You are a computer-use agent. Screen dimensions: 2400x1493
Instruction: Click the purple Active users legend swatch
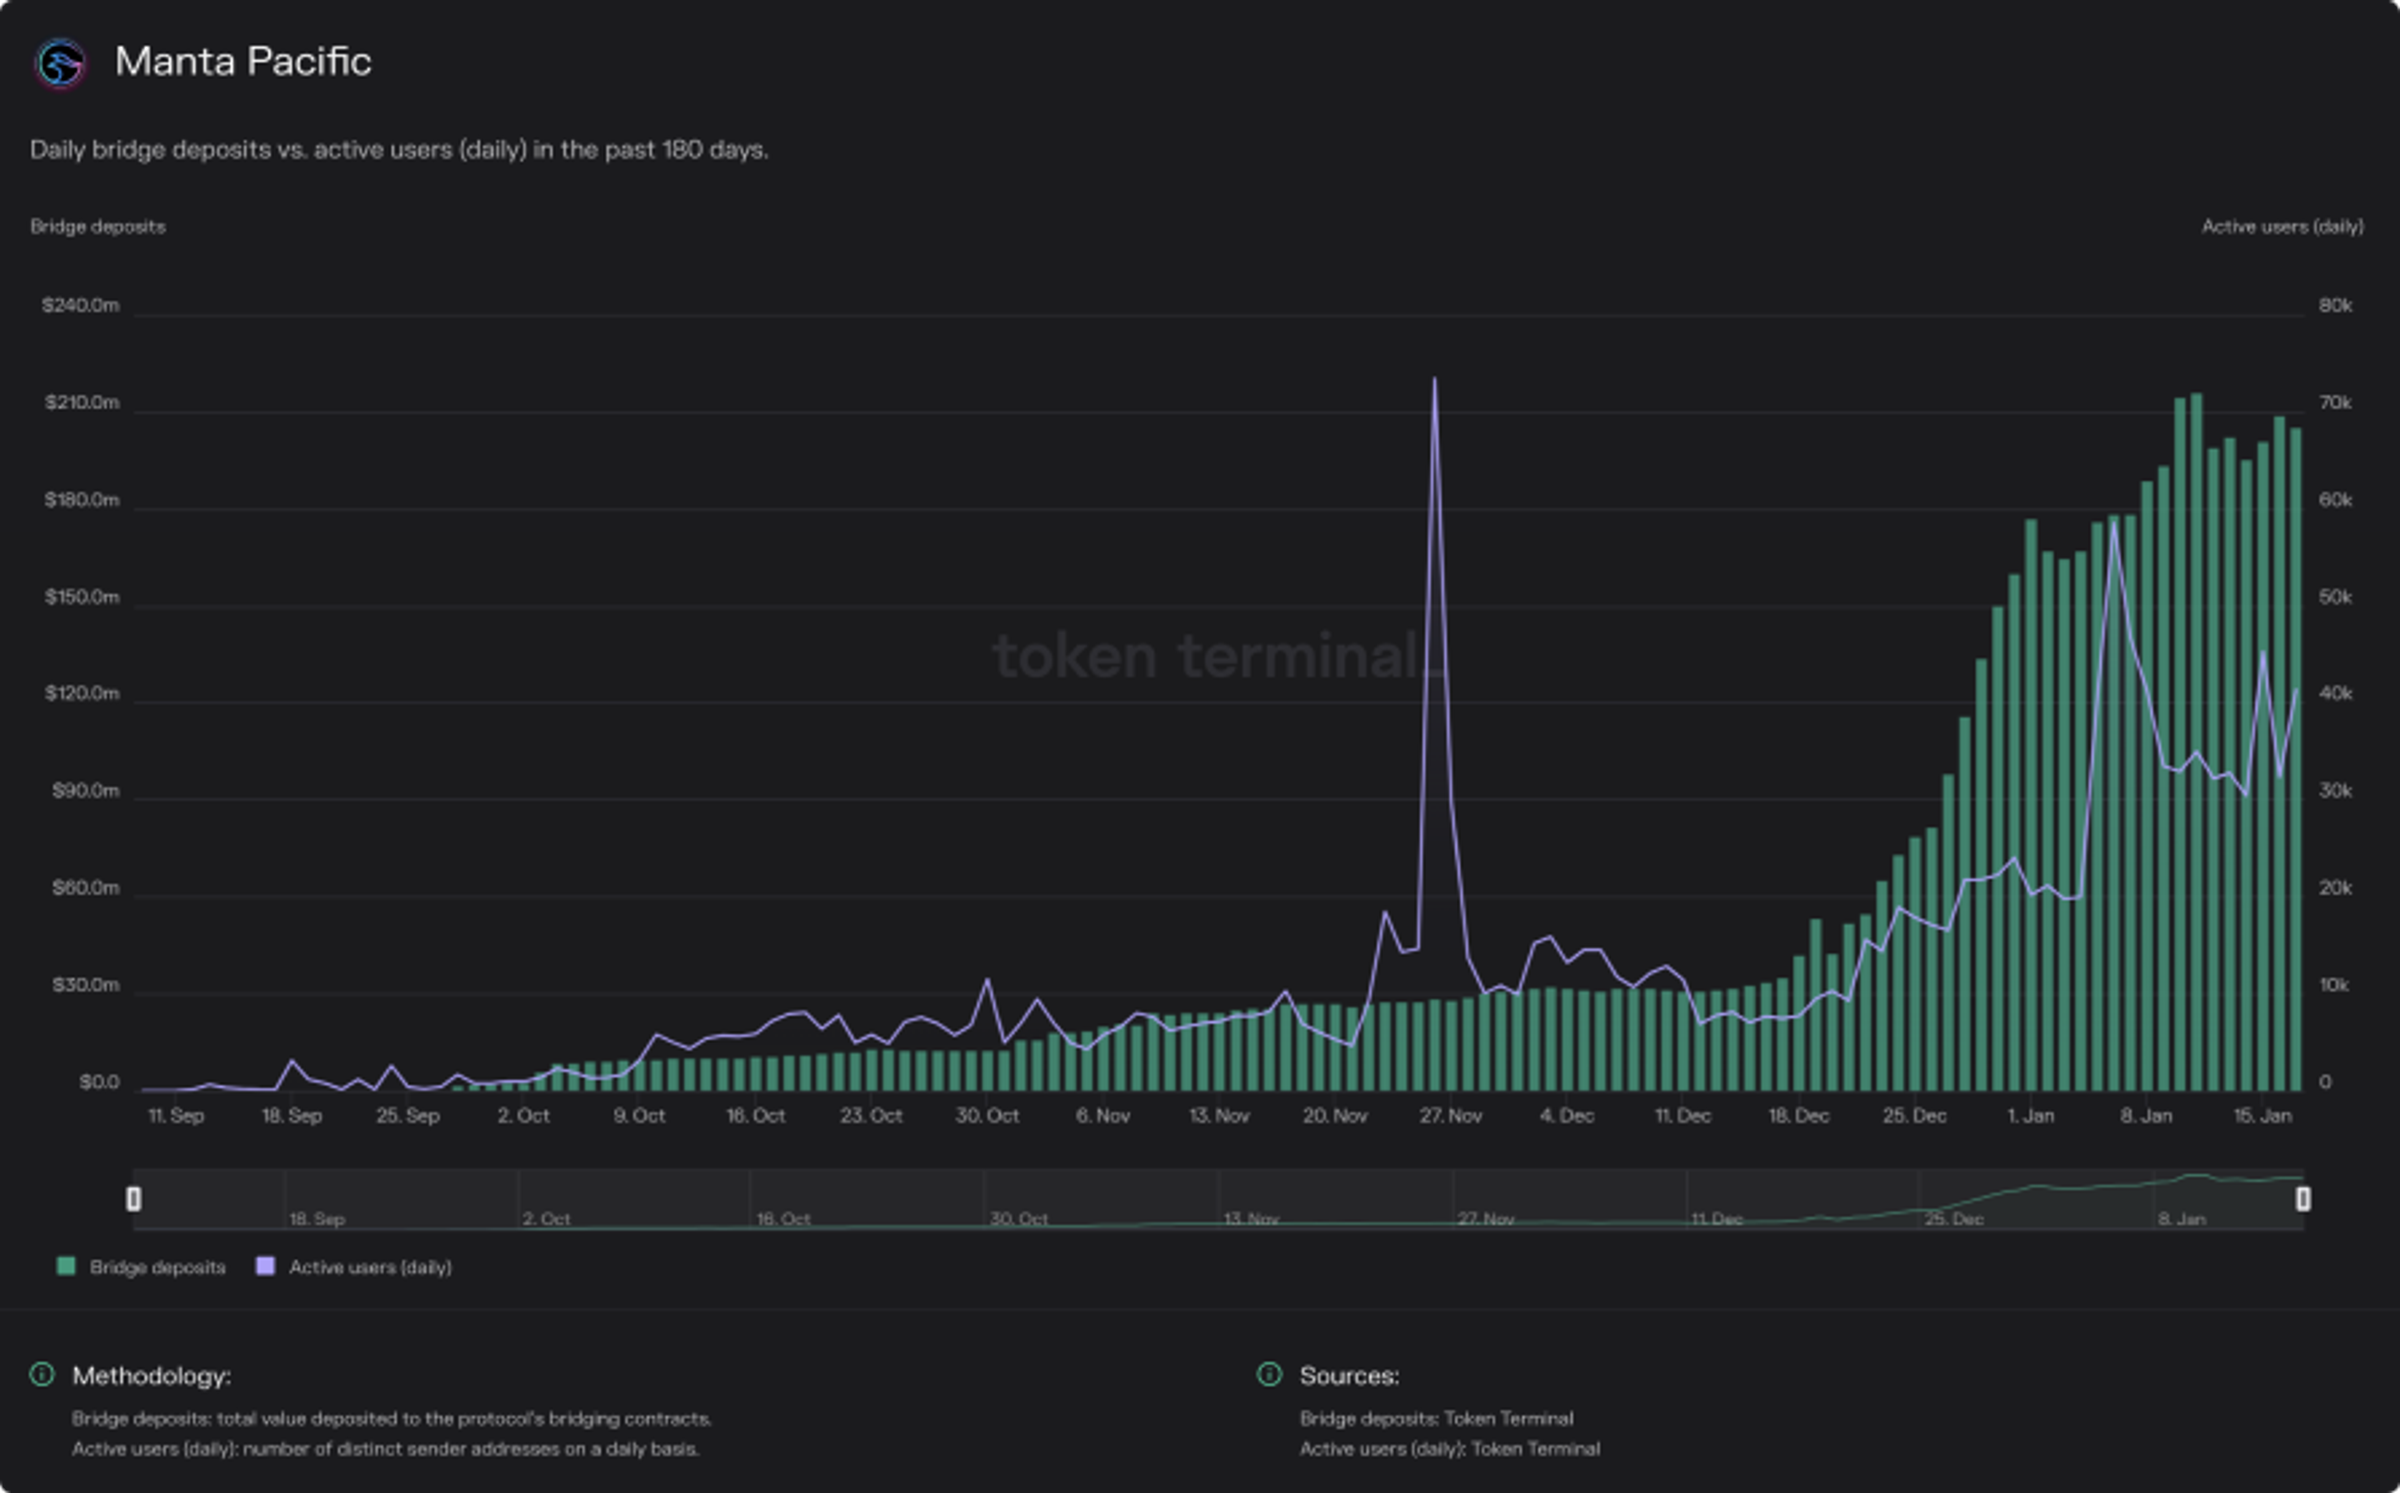pos(265,1266)
